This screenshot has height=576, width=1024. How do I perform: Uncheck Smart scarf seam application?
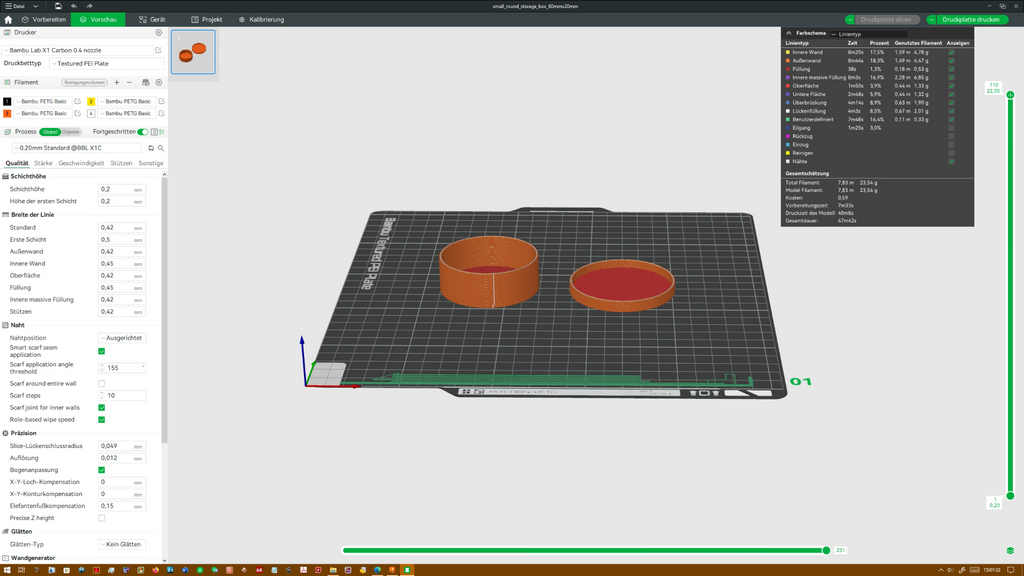coord(101,351)
